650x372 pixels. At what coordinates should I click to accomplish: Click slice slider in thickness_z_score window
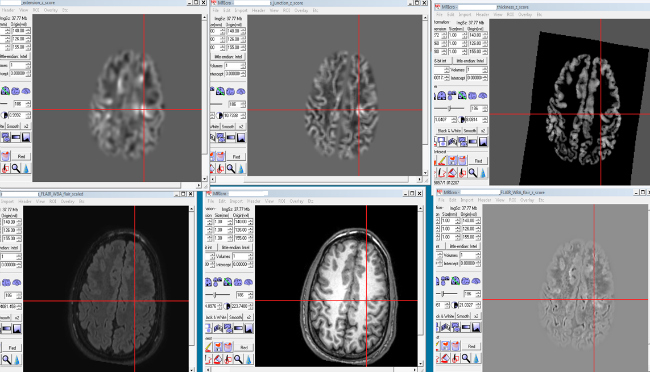coord(450,108)
